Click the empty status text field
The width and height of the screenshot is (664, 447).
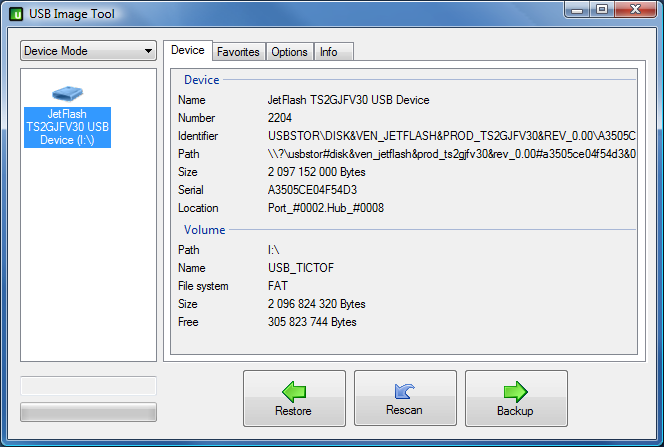point(88,386)
